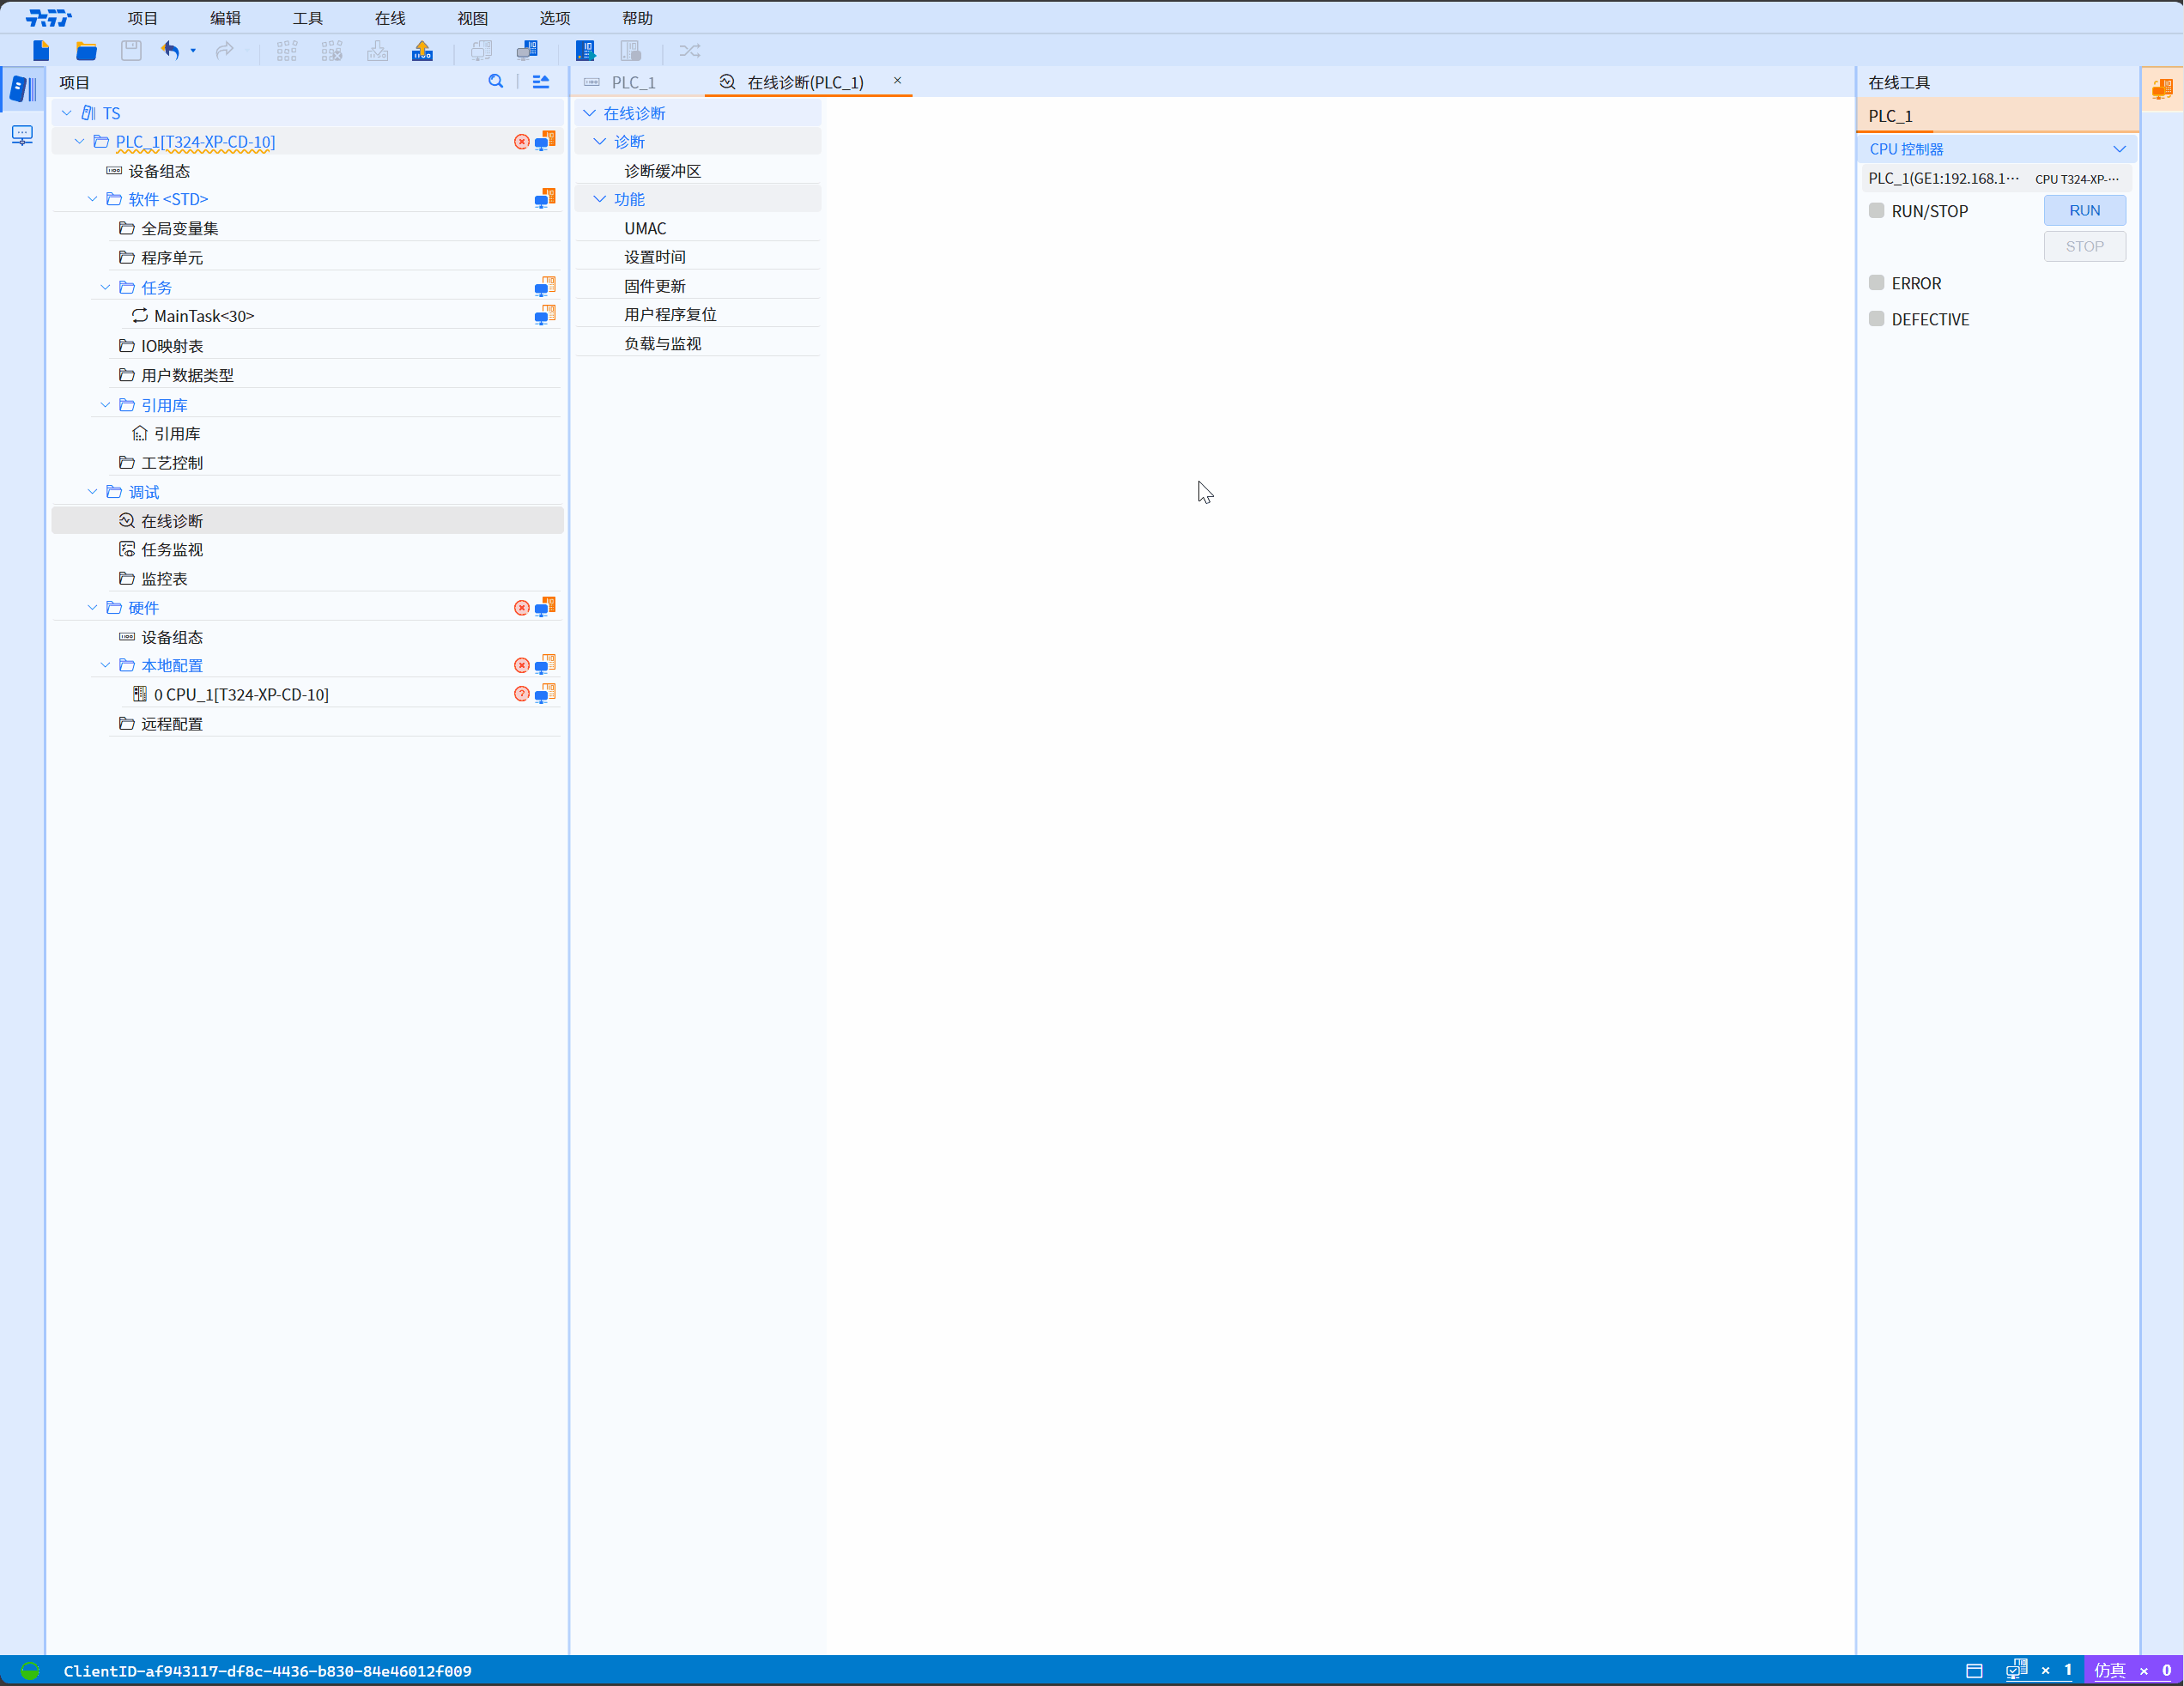Image resolution: width=2184 pixels, height=1686 pixels.
Task: Click the undo arrow icon
Action: (171, 50)
